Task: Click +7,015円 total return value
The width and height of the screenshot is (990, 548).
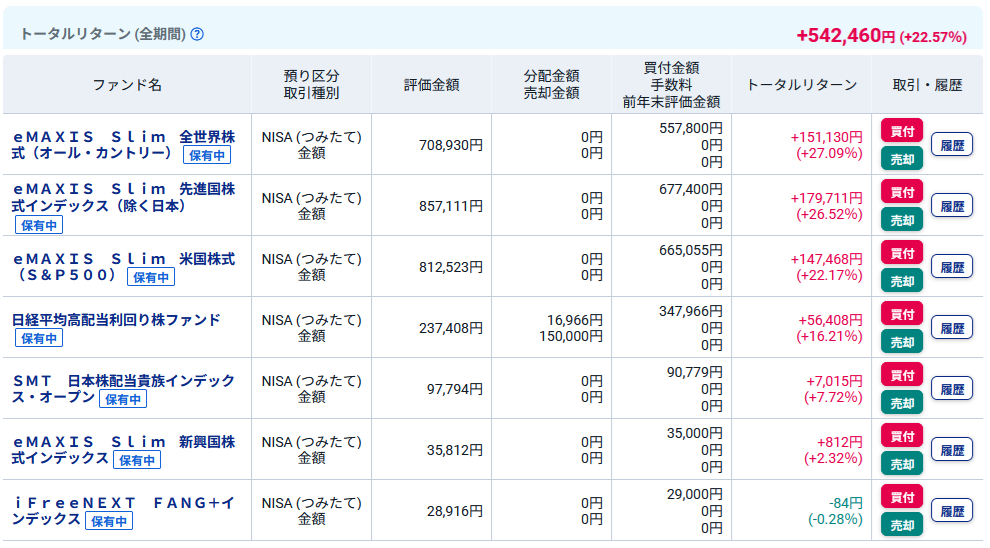Action: [834, 381]
